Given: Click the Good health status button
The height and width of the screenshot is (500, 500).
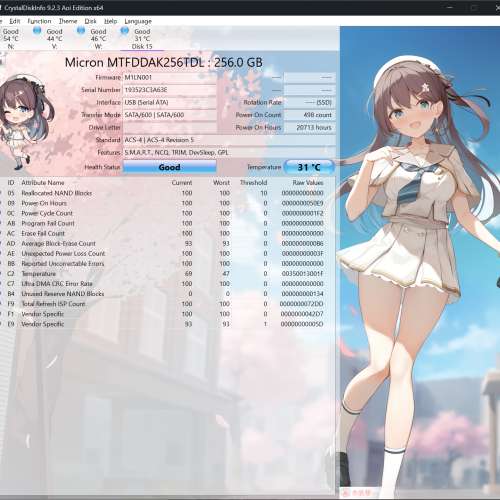Looking at the screenshot, I should click(x=170, y=167).
